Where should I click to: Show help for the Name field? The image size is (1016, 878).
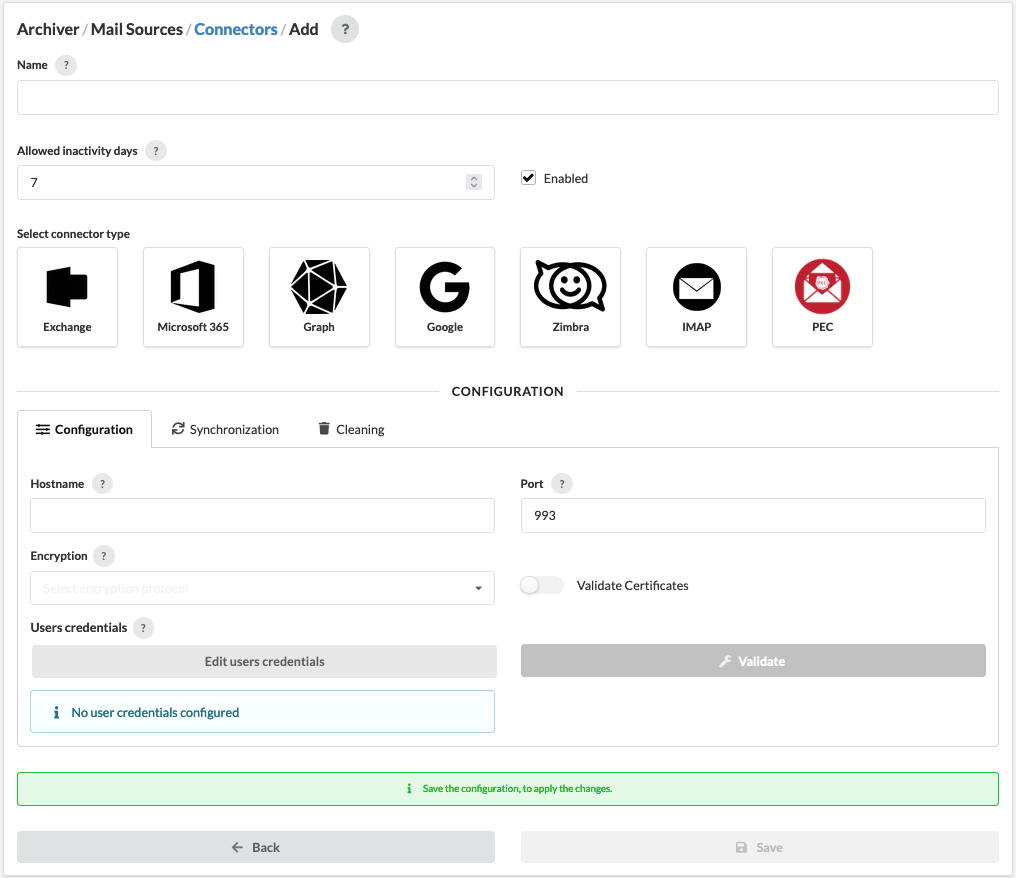click(x=65, y=65)
